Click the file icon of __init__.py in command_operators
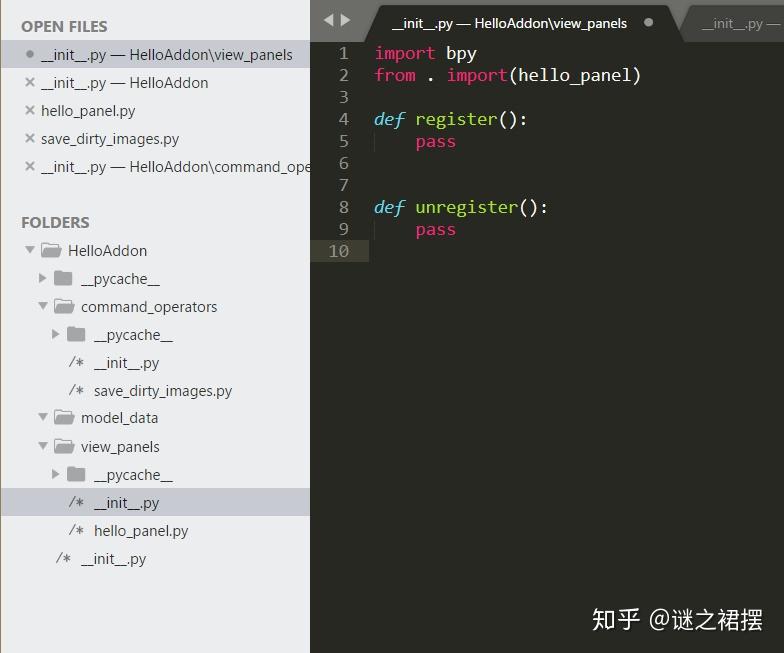The height and width of the screenshot is (653, 784). [76, 362]
